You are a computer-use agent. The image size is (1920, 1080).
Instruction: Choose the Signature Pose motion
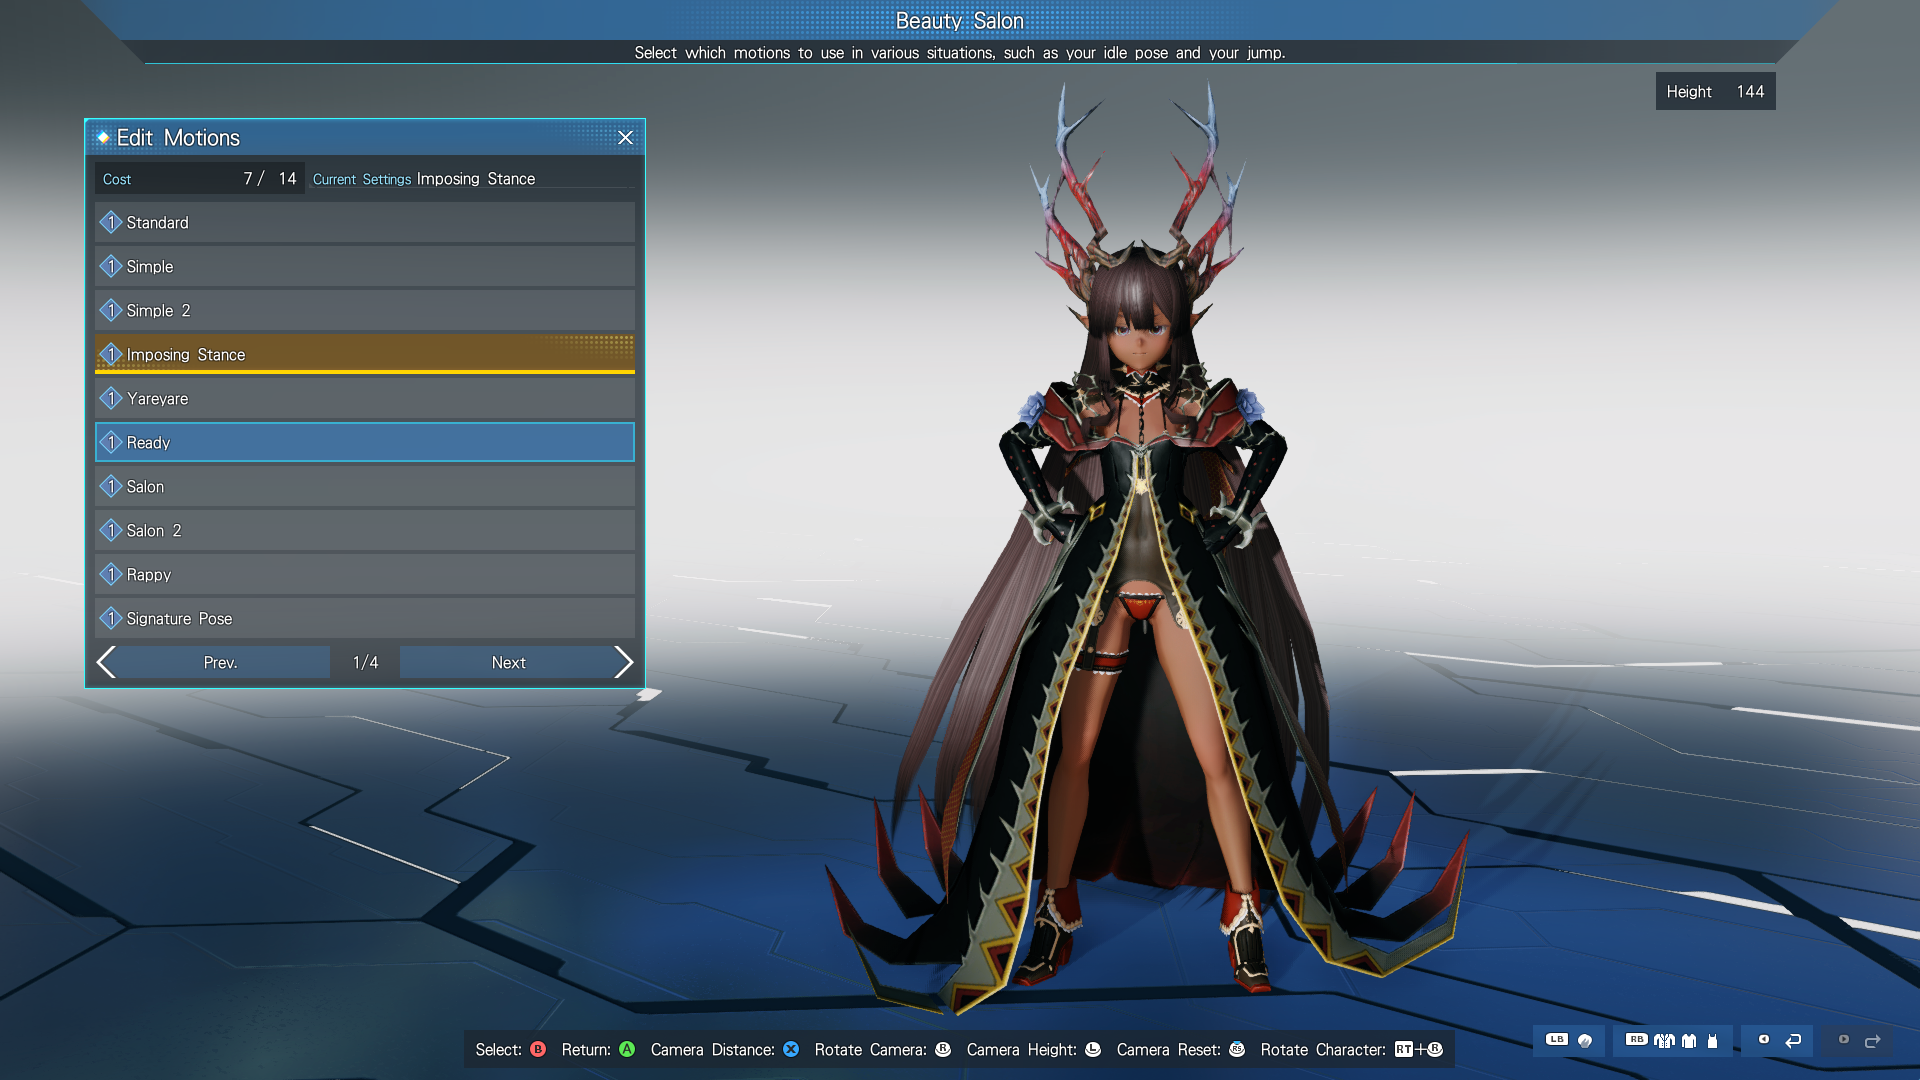point(365,618)
